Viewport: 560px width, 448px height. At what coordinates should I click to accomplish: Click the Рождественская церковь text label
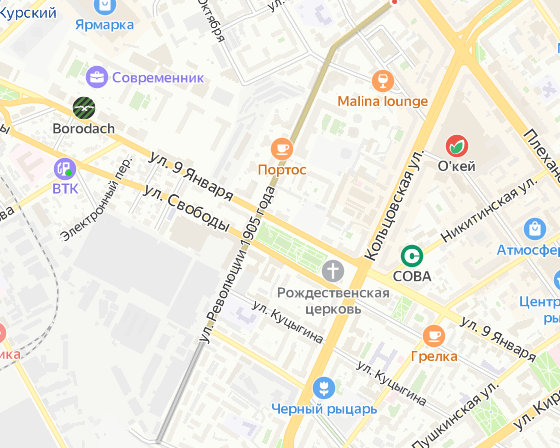coord(333,300)
